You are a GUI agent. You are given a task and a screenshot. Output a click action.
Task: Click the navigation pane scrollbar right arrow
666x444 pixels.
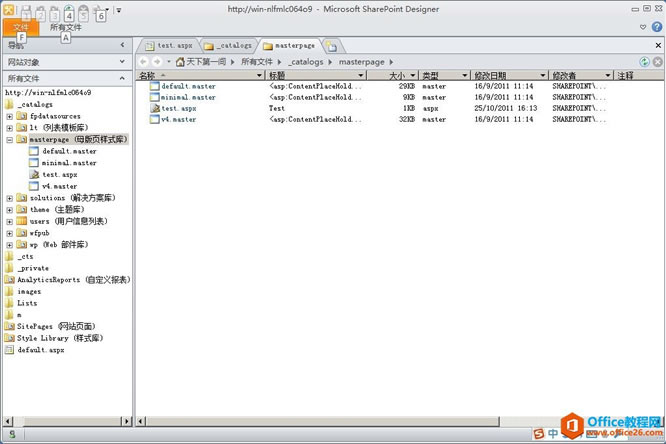127,421
